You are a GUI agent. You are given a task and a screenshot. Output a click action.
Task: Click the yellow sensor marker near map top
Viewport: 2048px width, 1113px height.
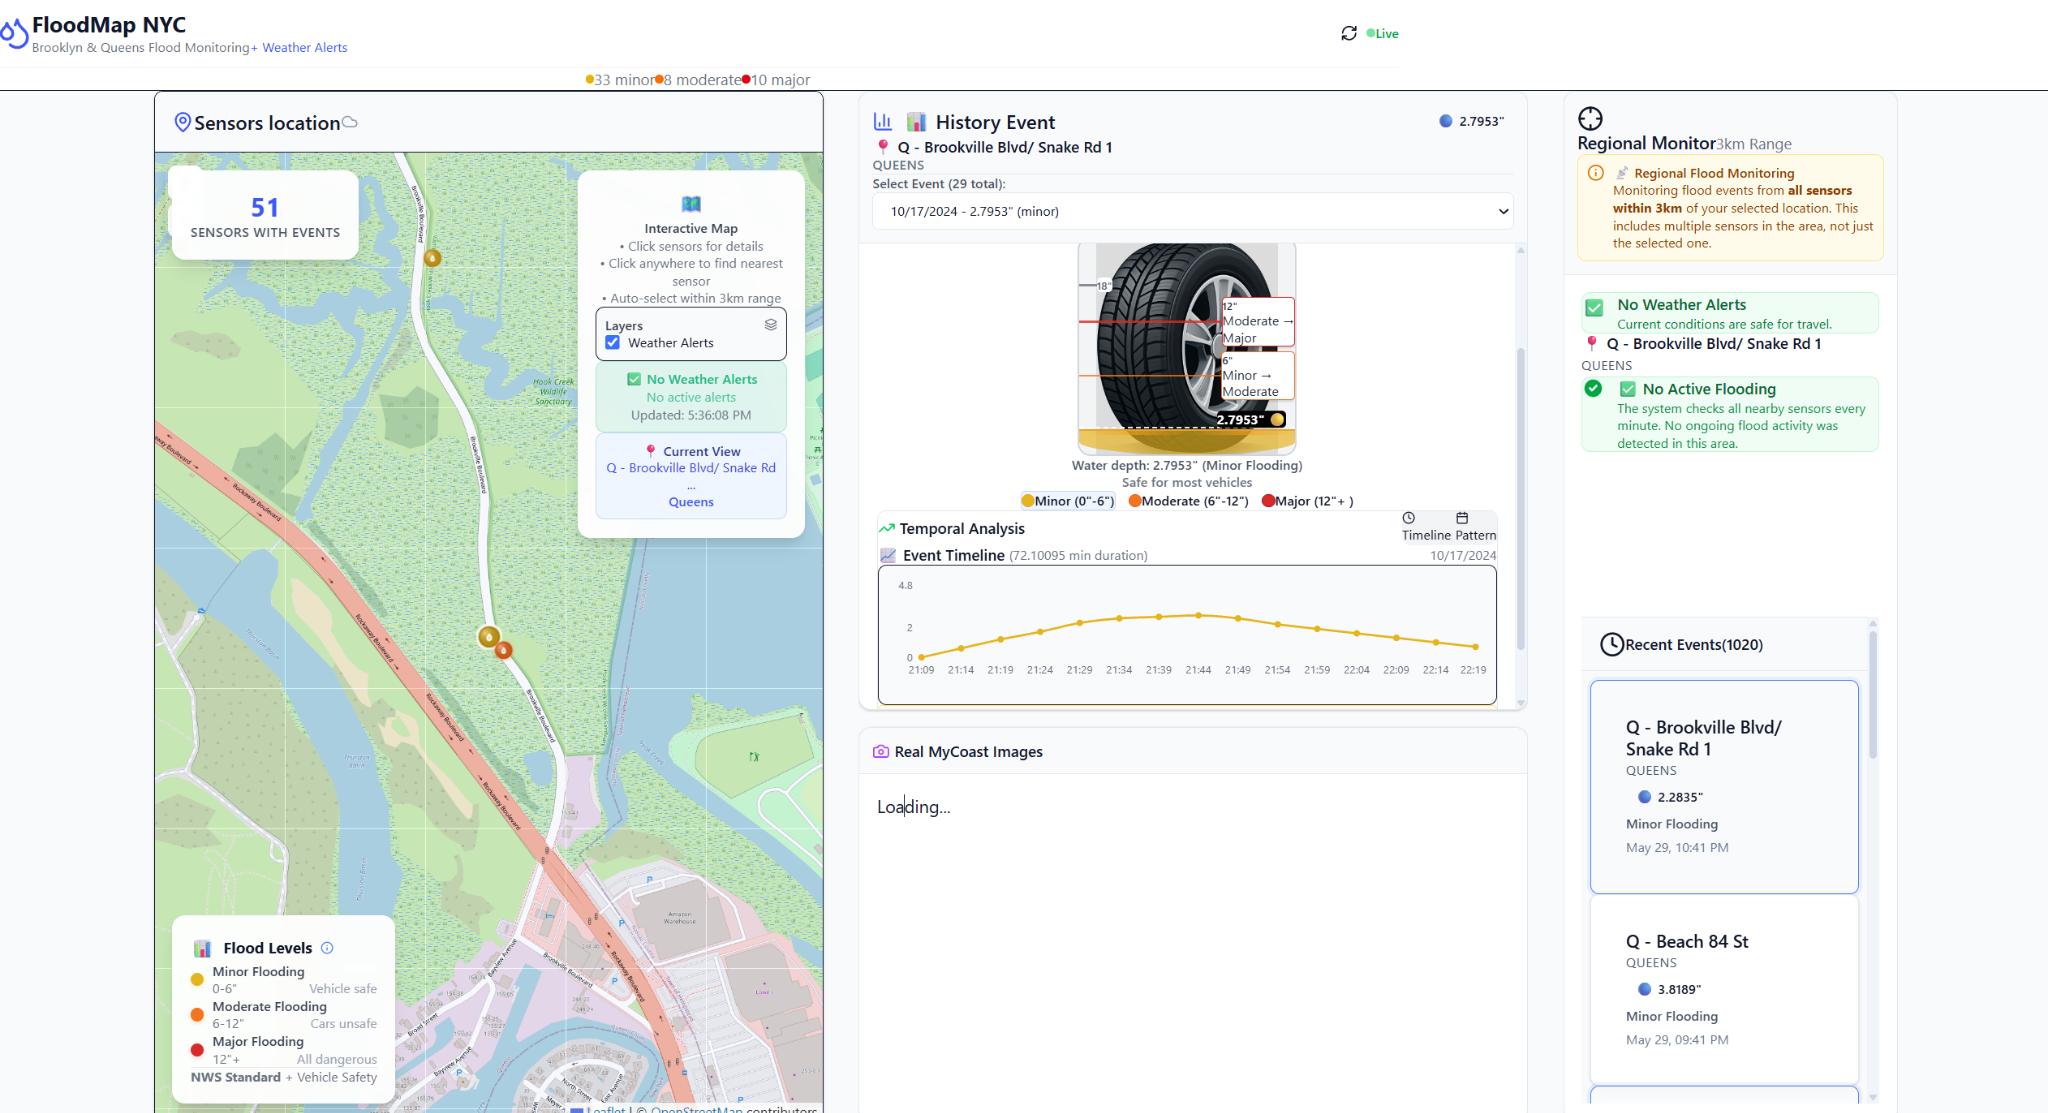tap(433, 258)
